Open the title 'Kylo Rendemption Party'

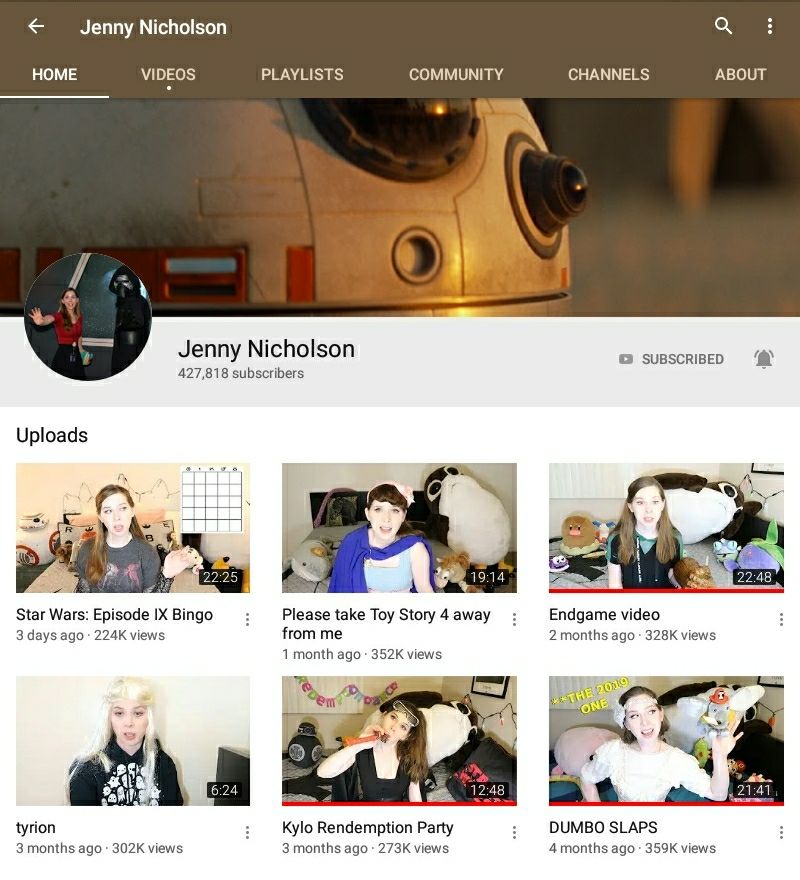point(368,828)
